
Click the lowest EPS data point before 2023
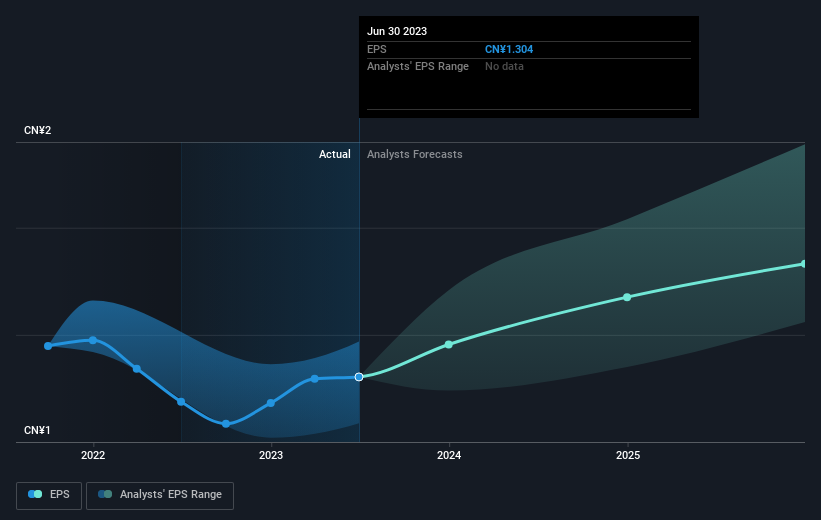(226, 424)
